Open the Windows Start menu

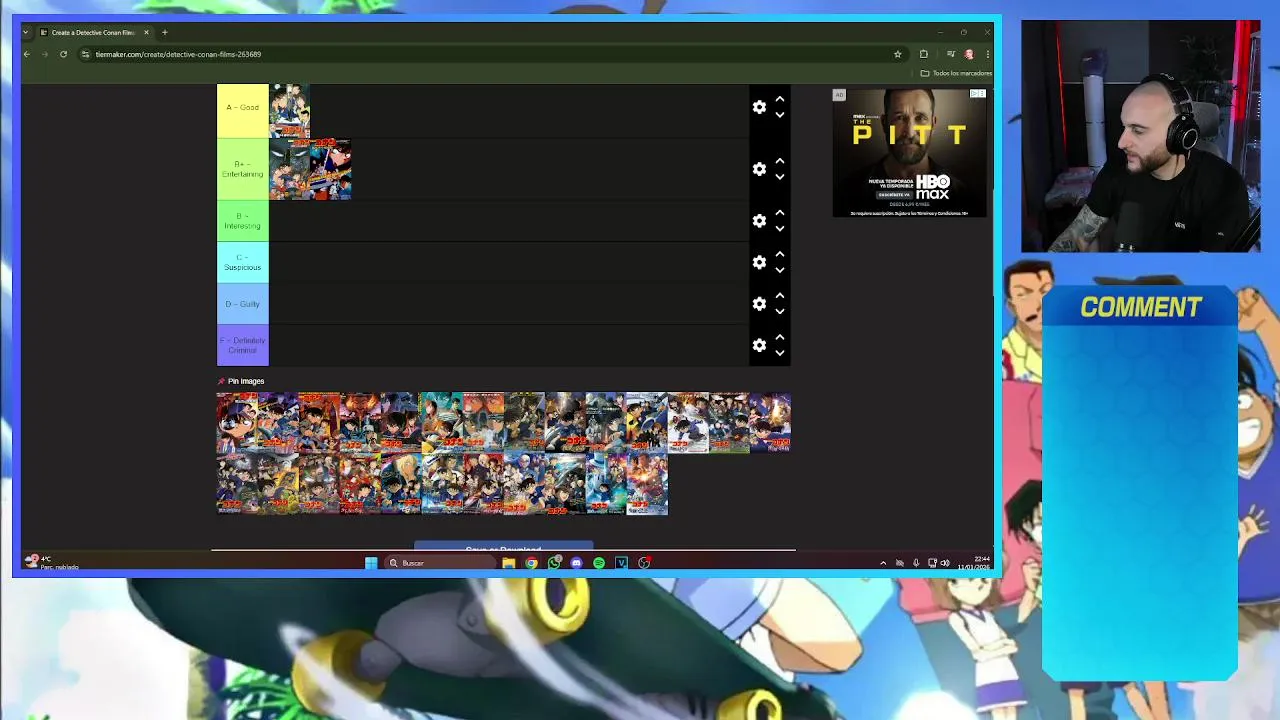(x=371, y=563)
